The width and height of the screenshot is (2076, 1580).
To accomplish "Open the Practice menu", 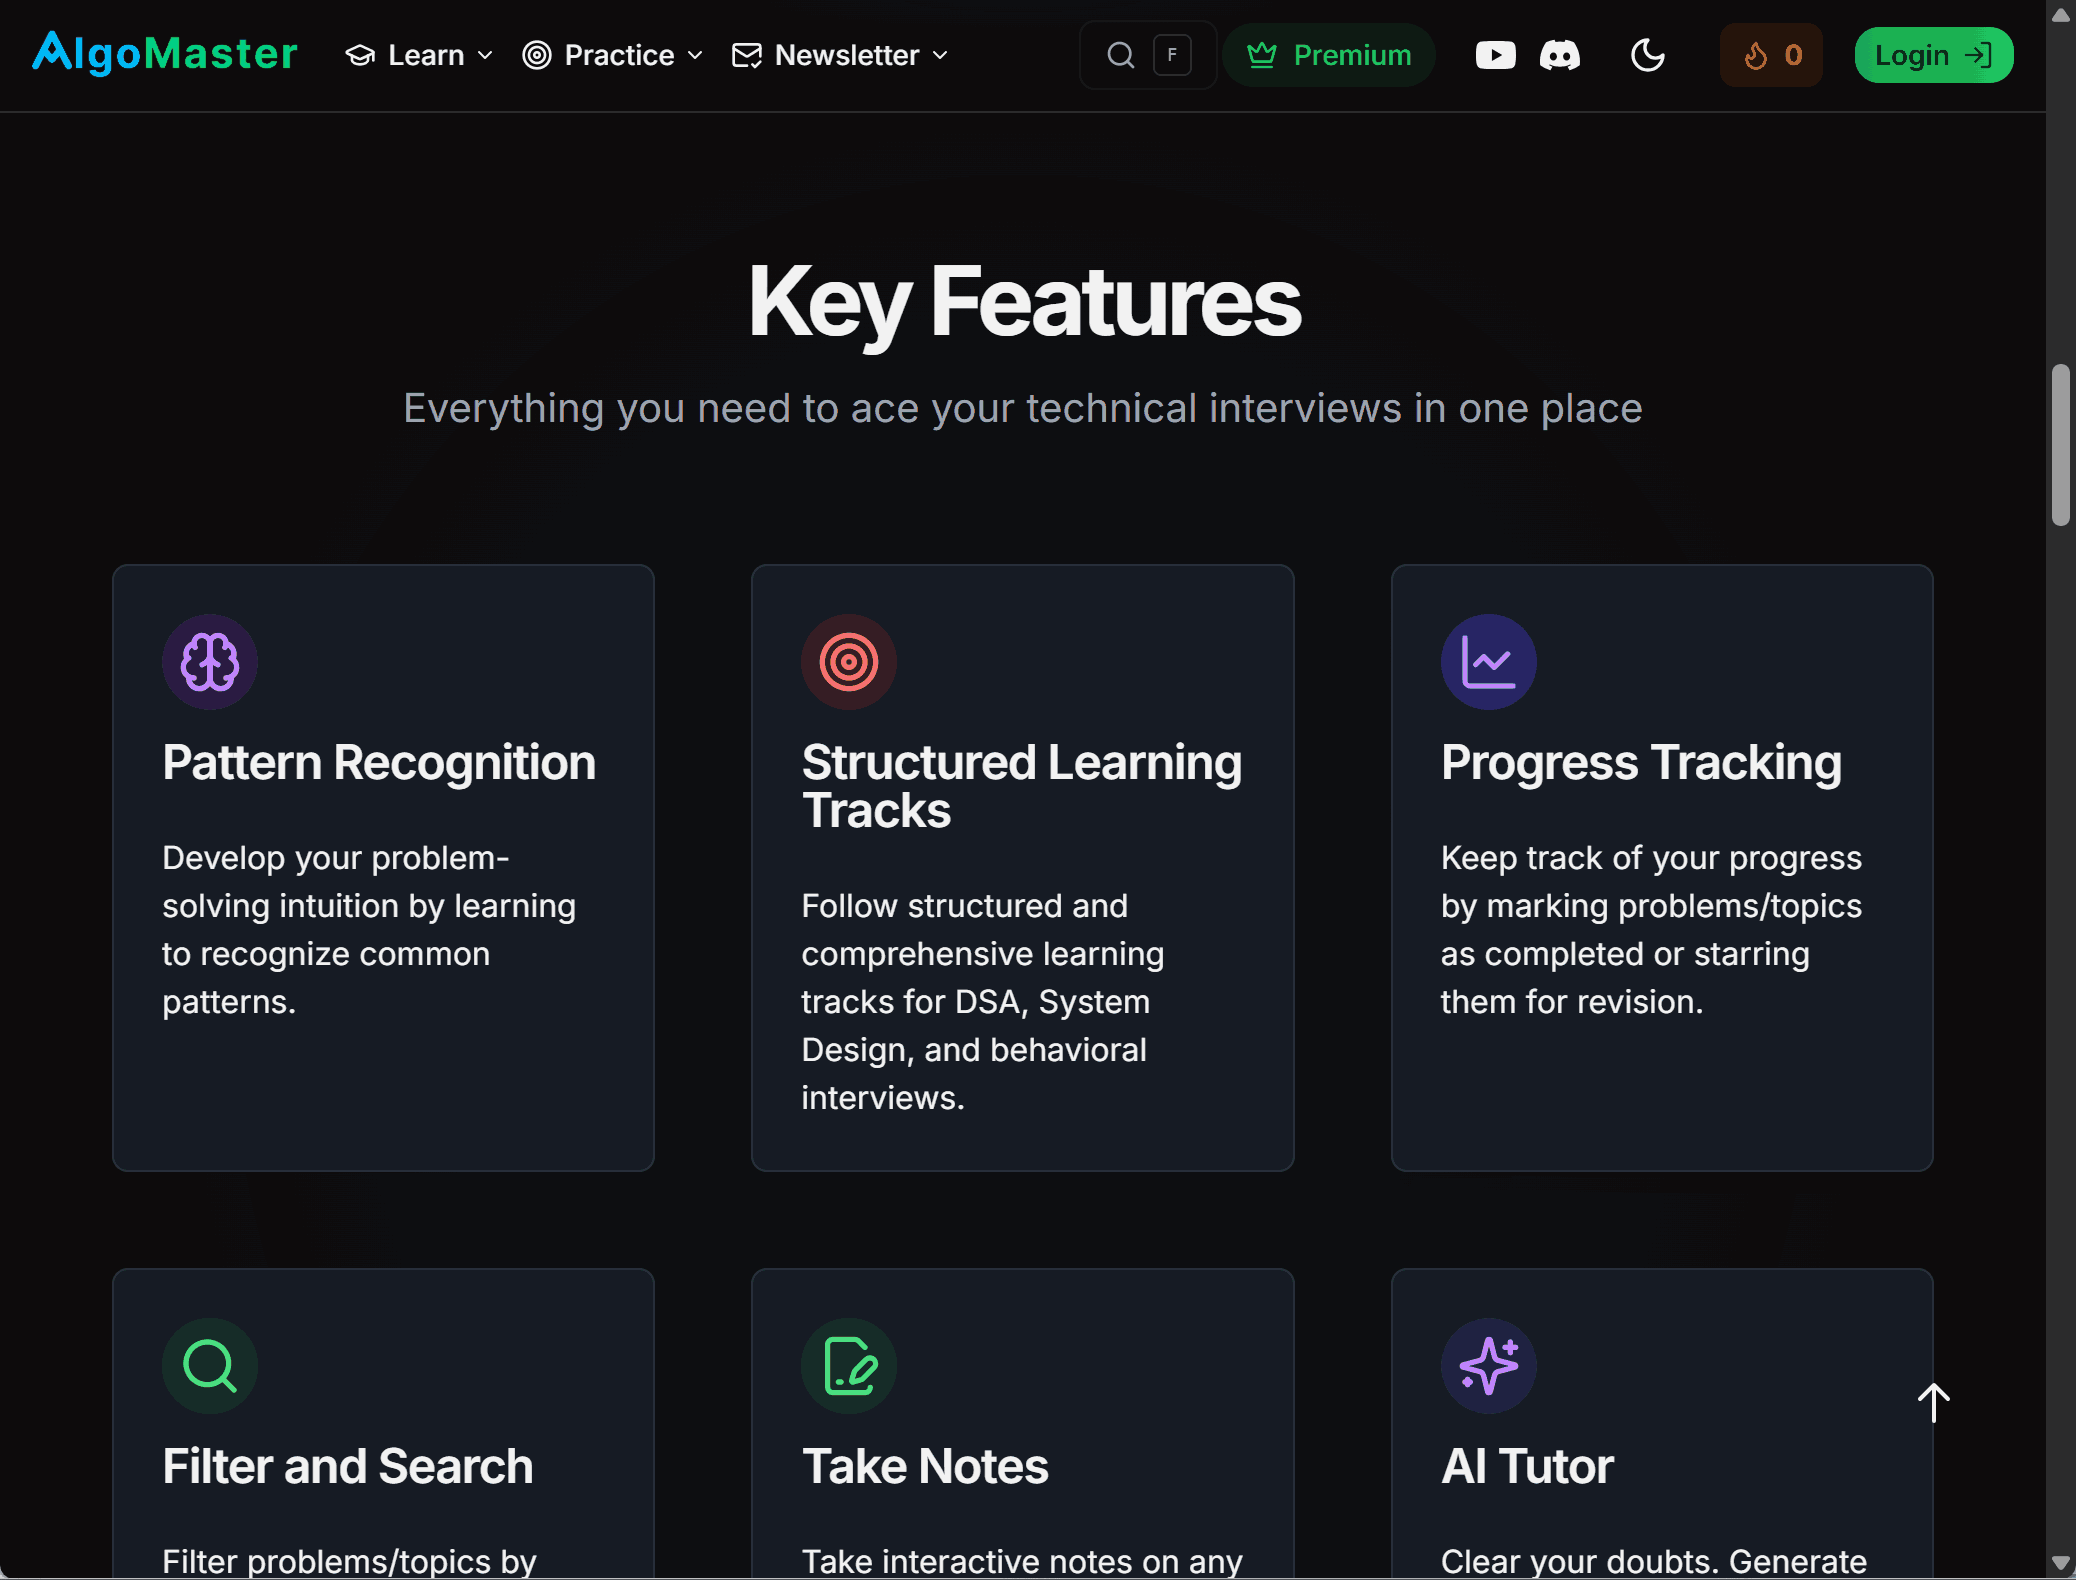I will pyautogui.click(x=613, y=55).
